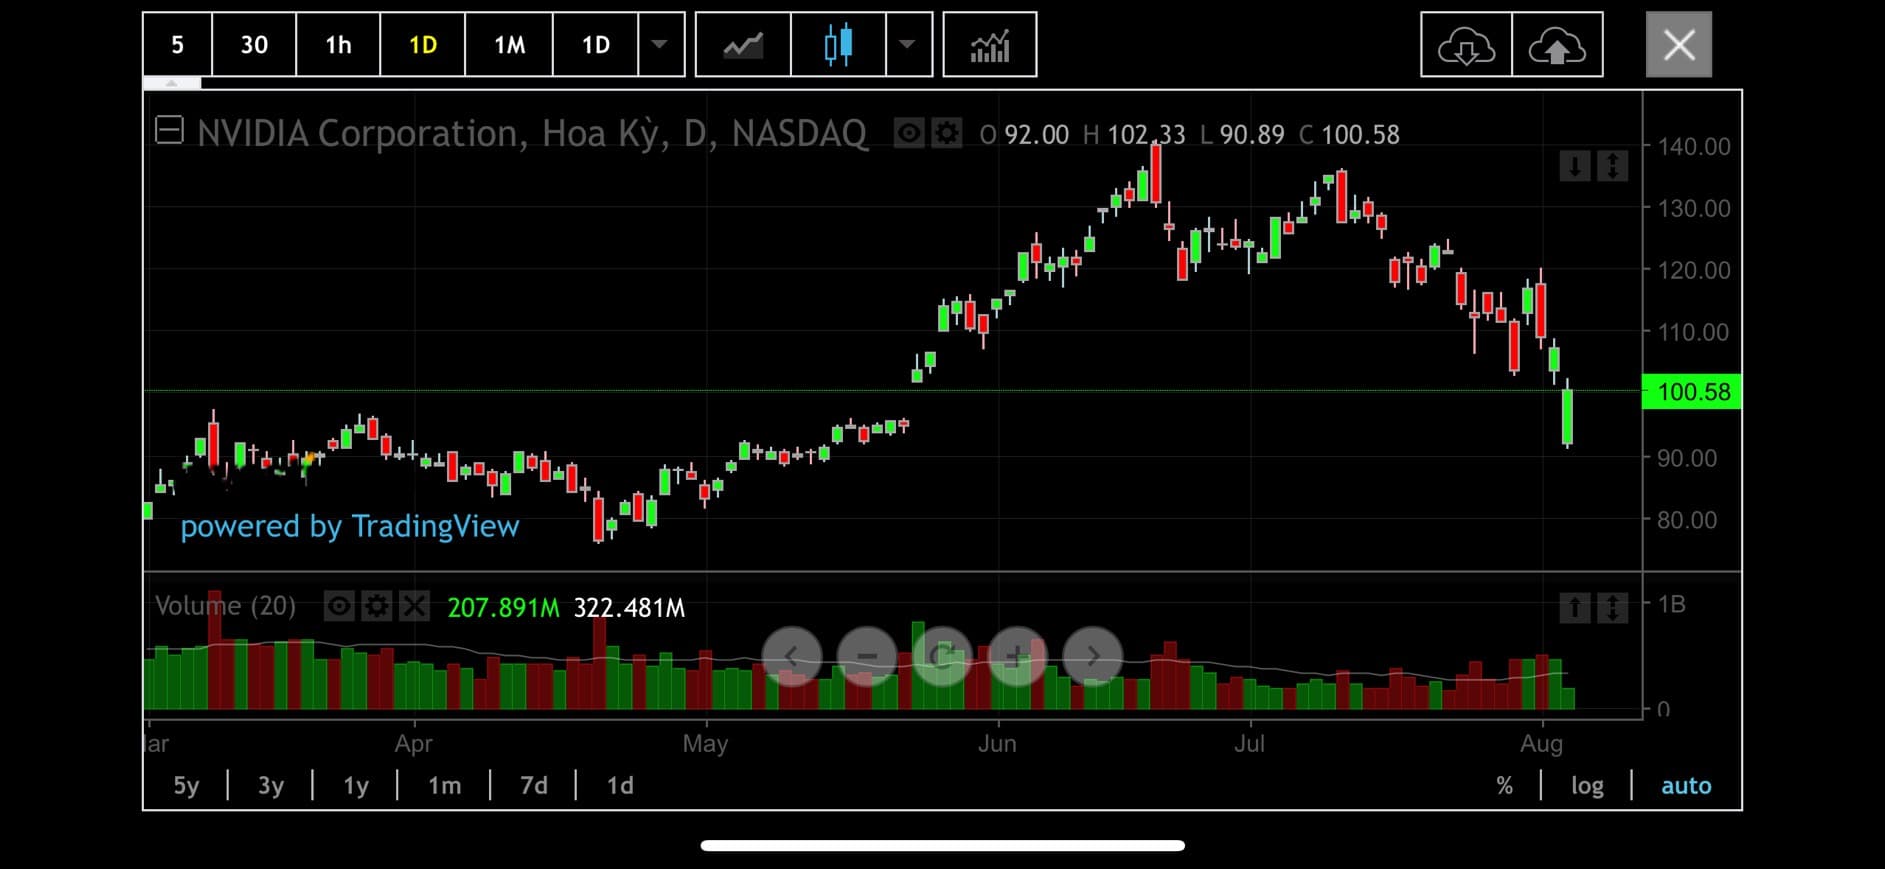Toggle Volume indicator visibility eye
Viewport: 1885px width, 869px height.
[339, 606]
